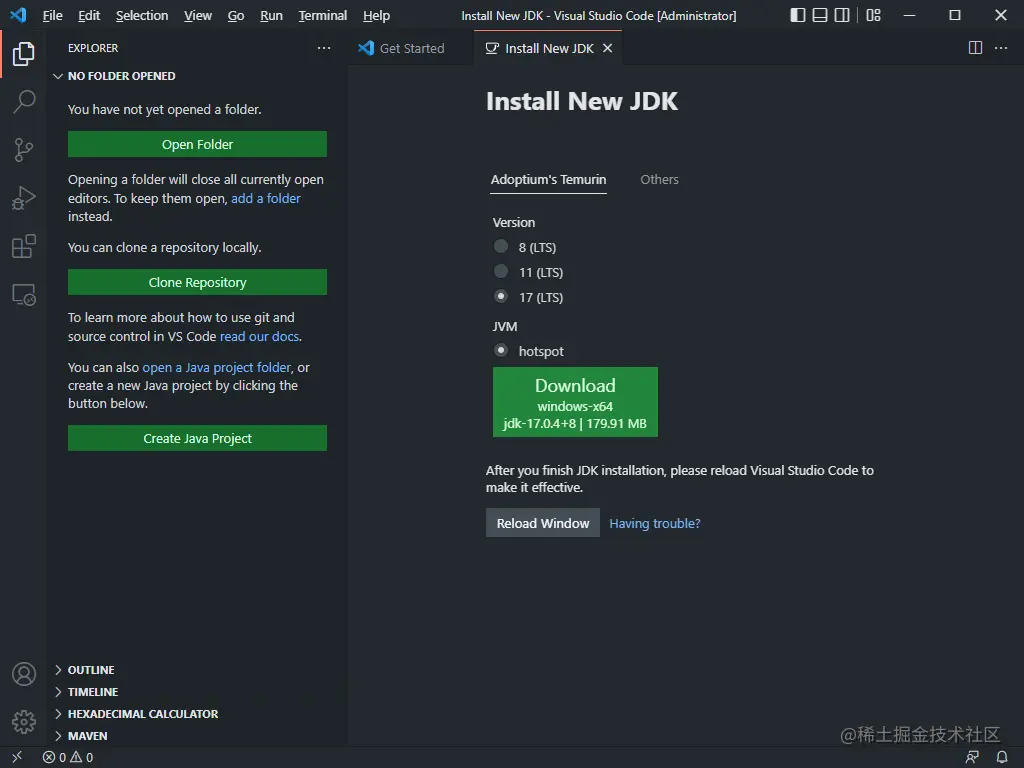Viewport: 1024px width, 768px height.
Task: Open the Source Control view icon
Action: pos(24,150)
